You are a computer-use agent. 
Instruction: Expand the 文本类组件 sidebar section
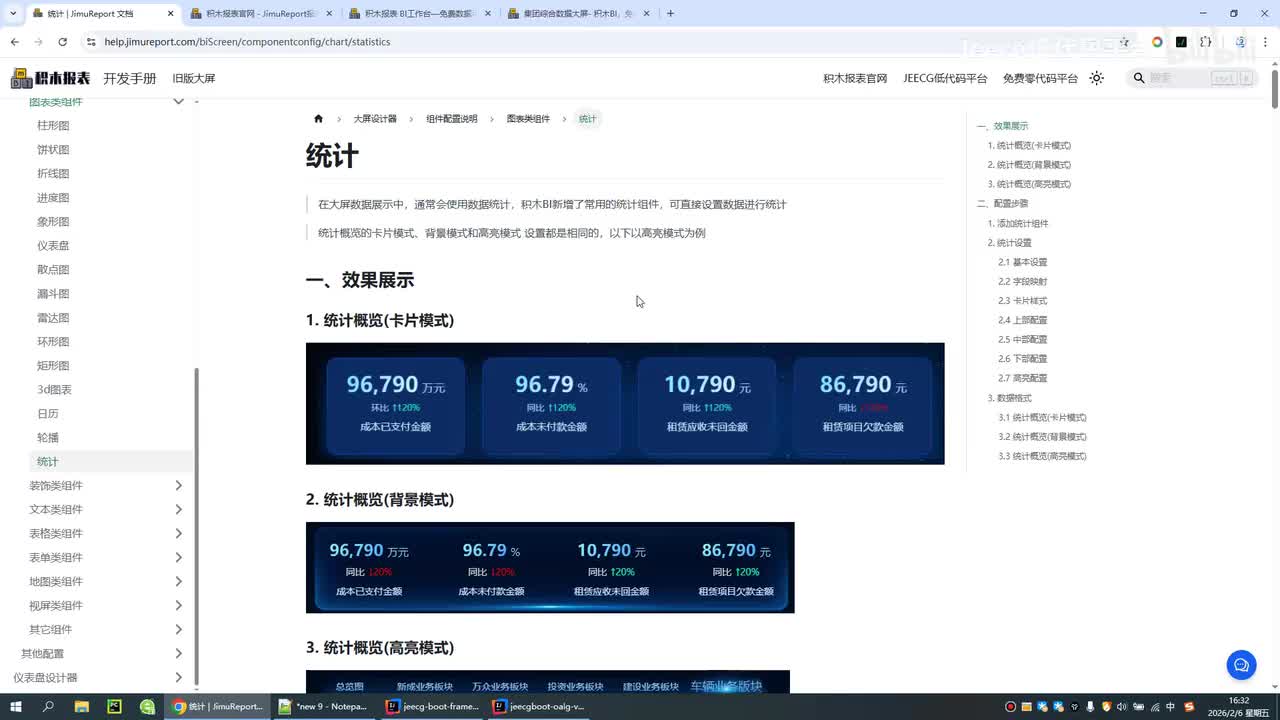[x=179, y=510]
